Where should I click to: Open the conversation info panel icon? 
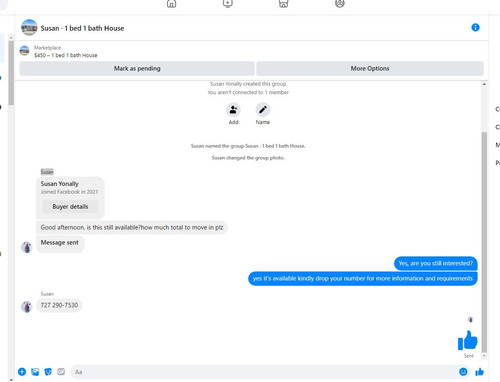475,28
